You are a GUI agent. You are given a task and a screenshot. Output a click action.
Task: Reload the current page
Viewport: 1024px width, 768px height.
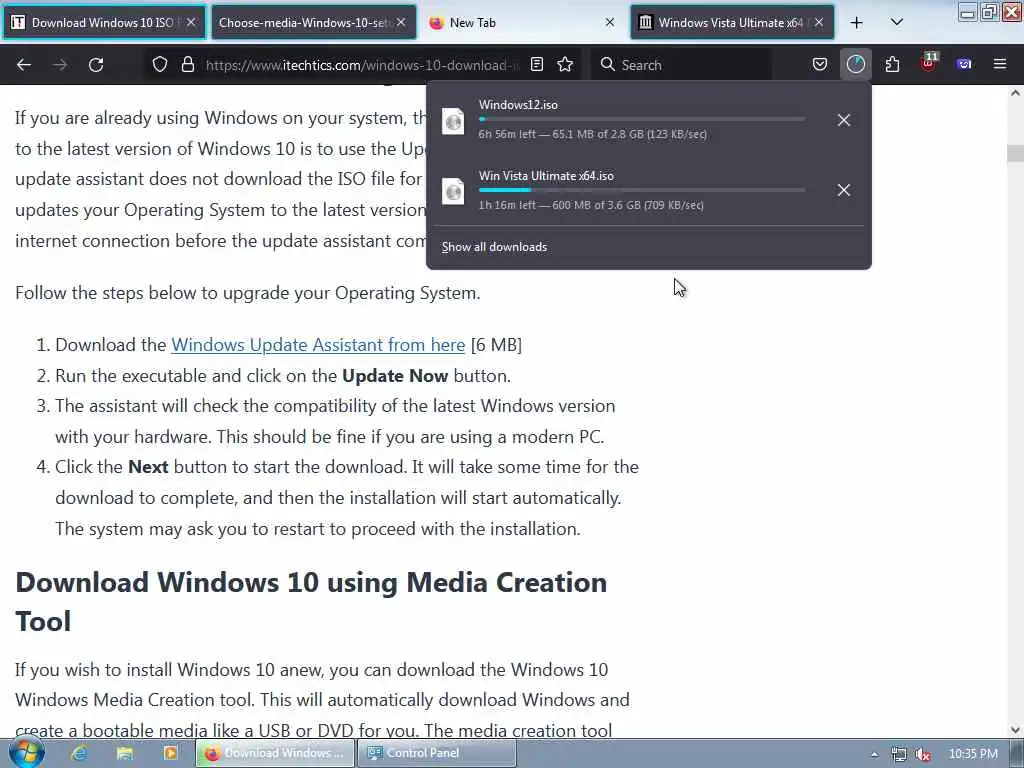click(x=96, y=65)
